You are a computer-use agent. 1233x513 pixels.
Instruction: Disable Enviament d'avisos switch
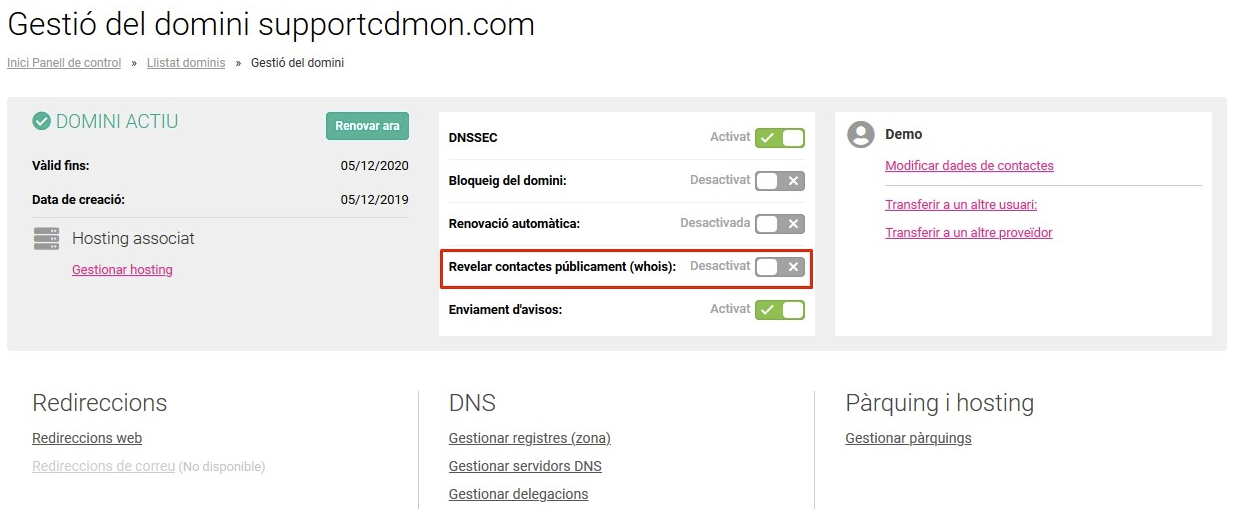pyautogui.click(x=780, y=310)
